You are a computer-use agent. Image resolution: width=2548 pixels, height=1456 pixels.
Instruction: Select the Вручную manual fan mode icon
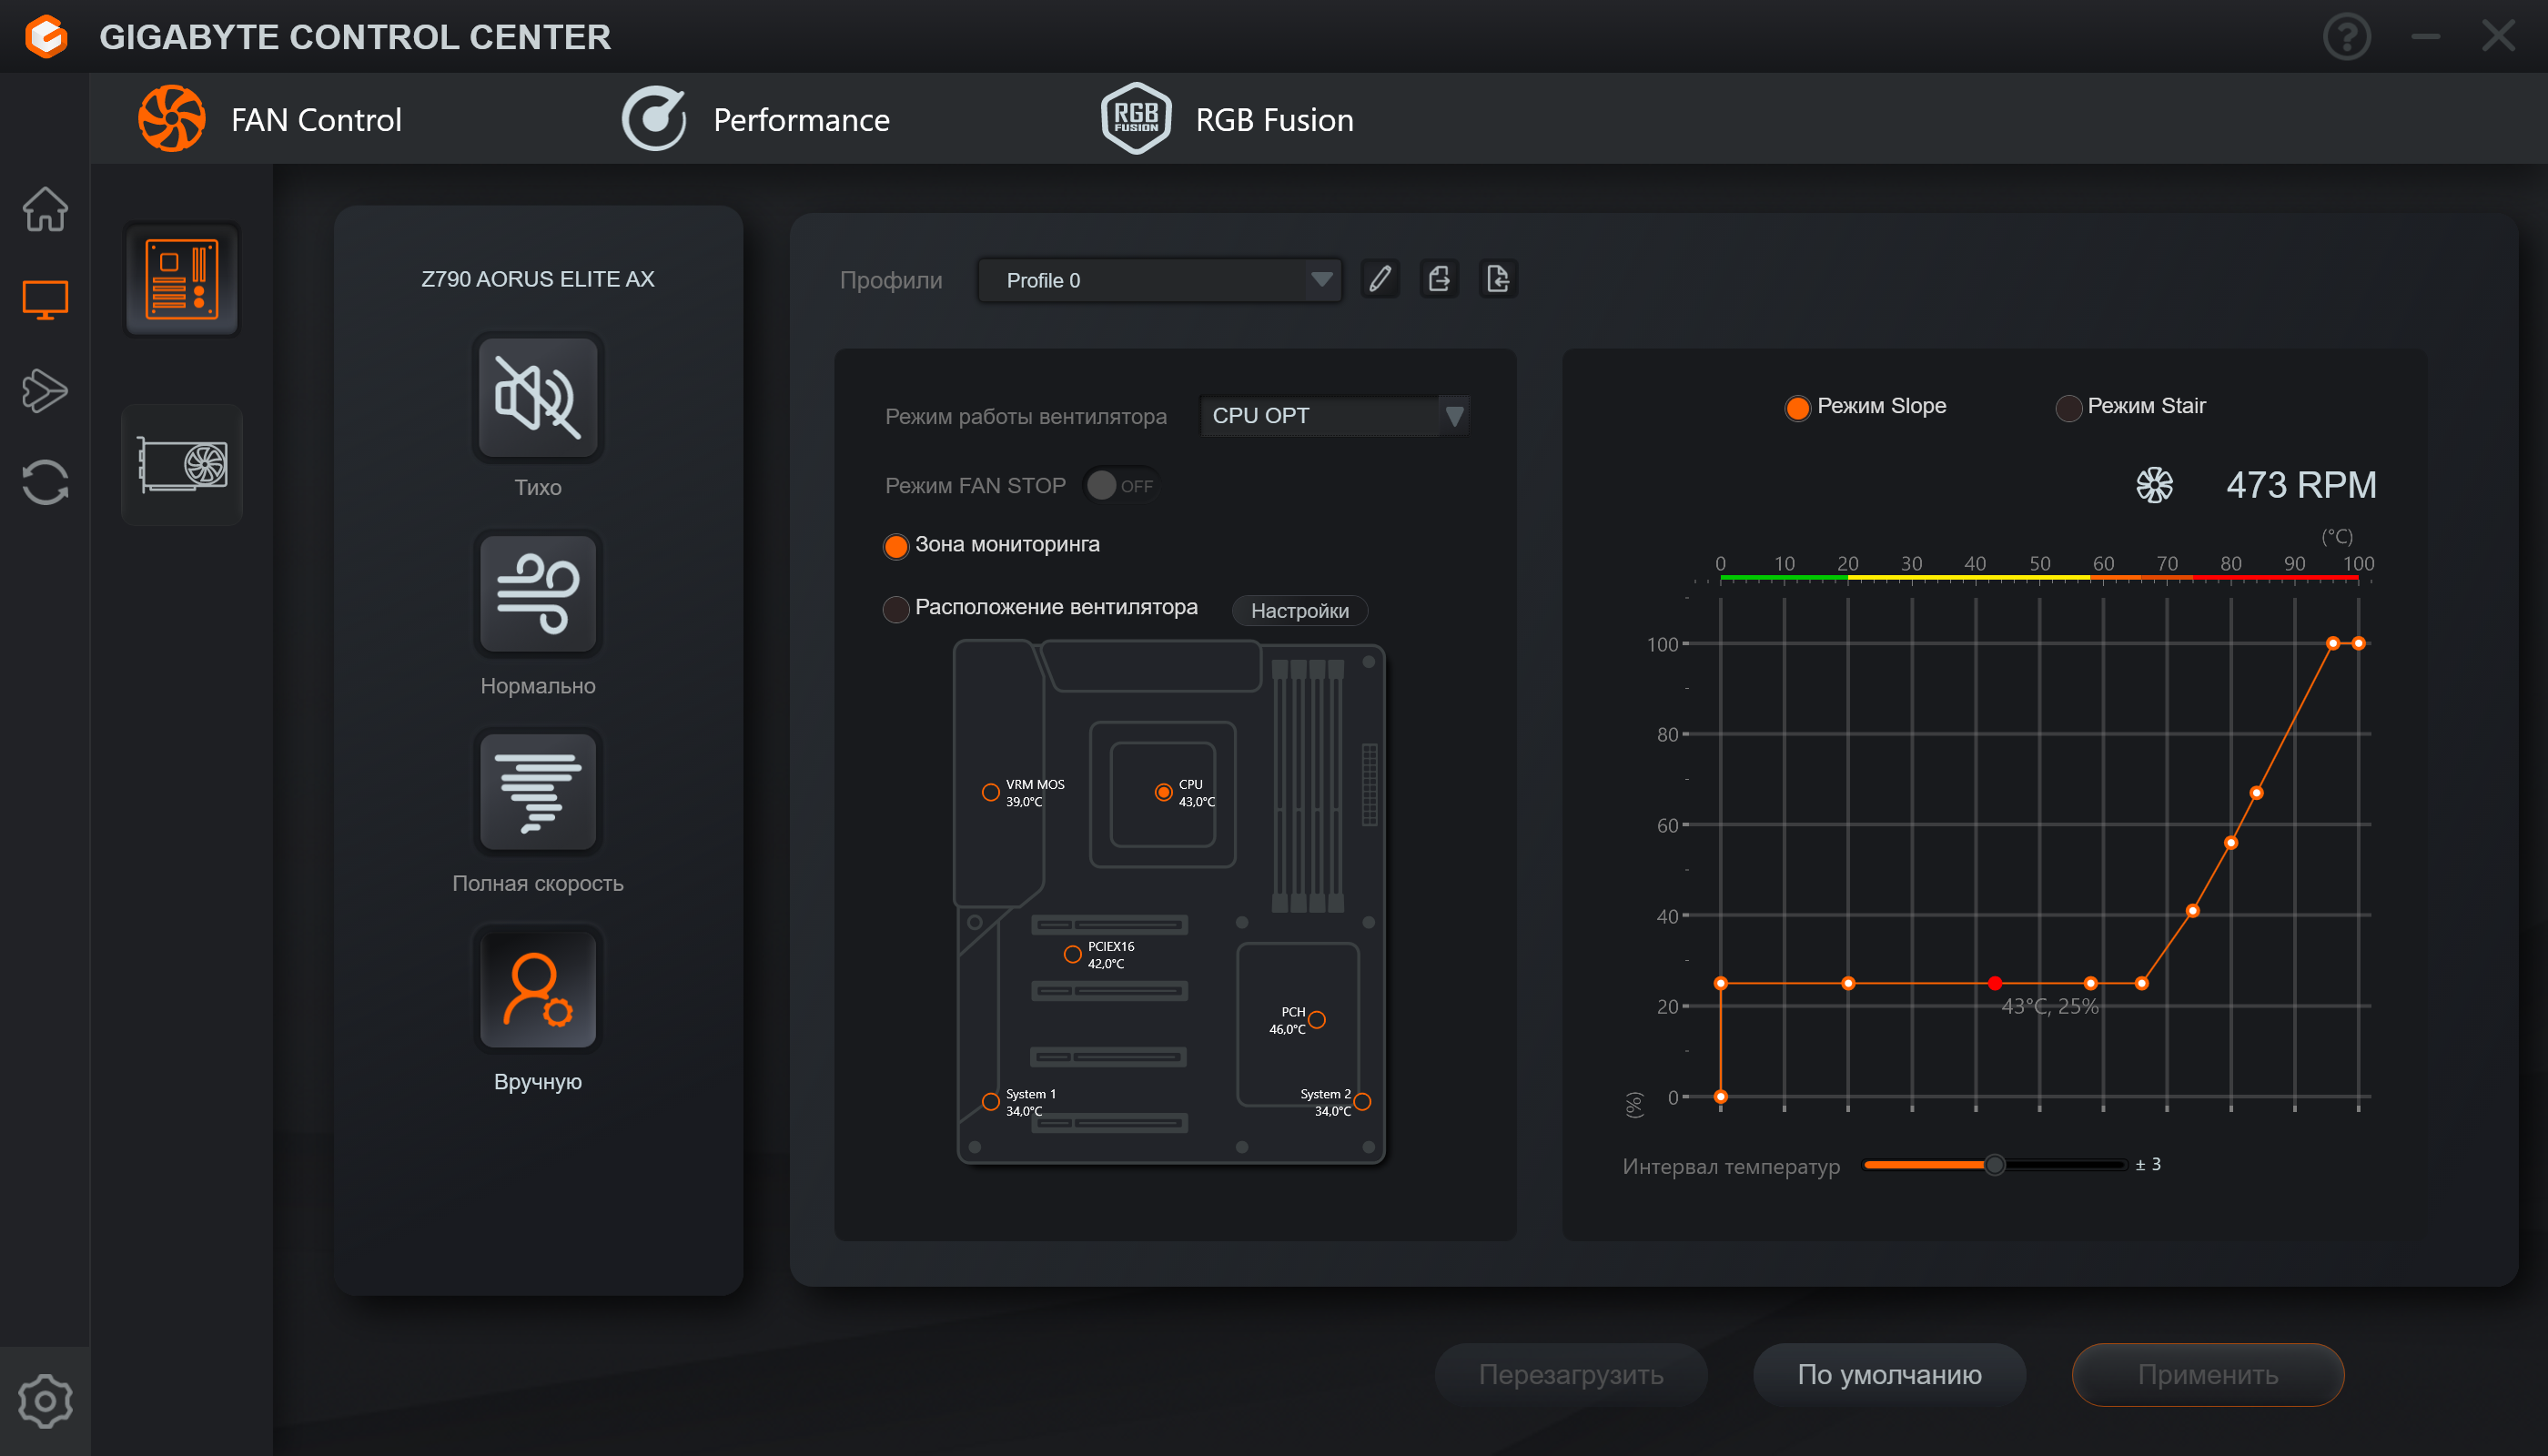tap(537, 990)
